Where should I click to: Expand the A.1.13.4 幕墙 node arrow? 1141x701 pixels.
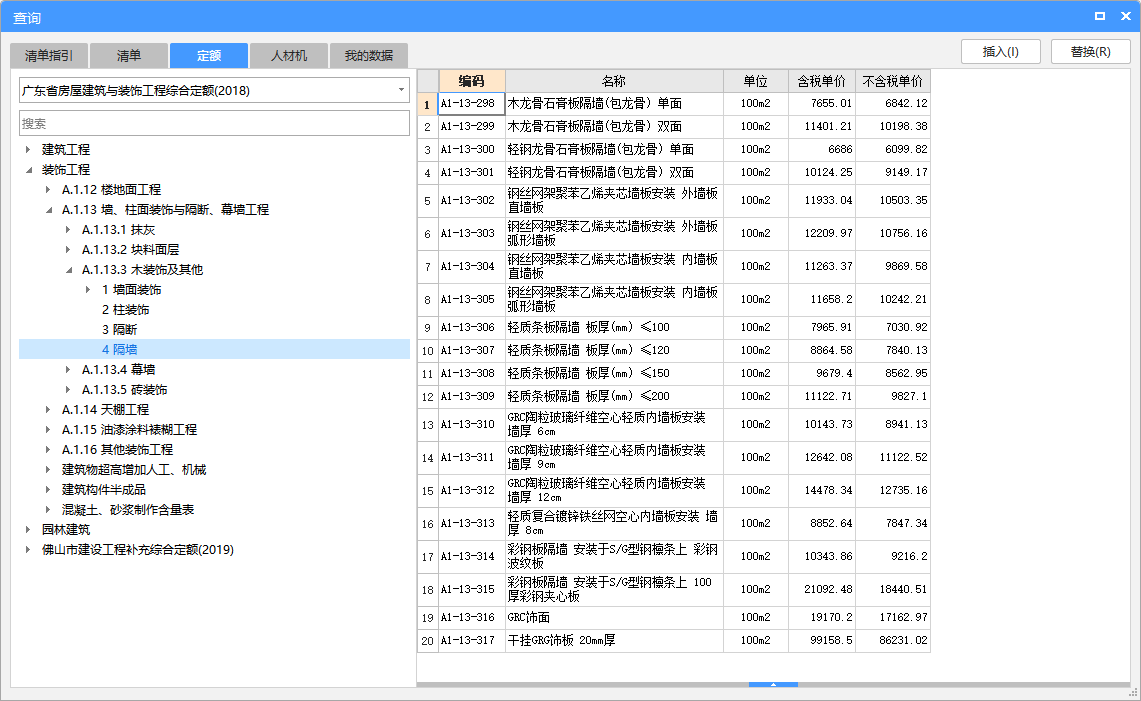click(x=68, y=370)
